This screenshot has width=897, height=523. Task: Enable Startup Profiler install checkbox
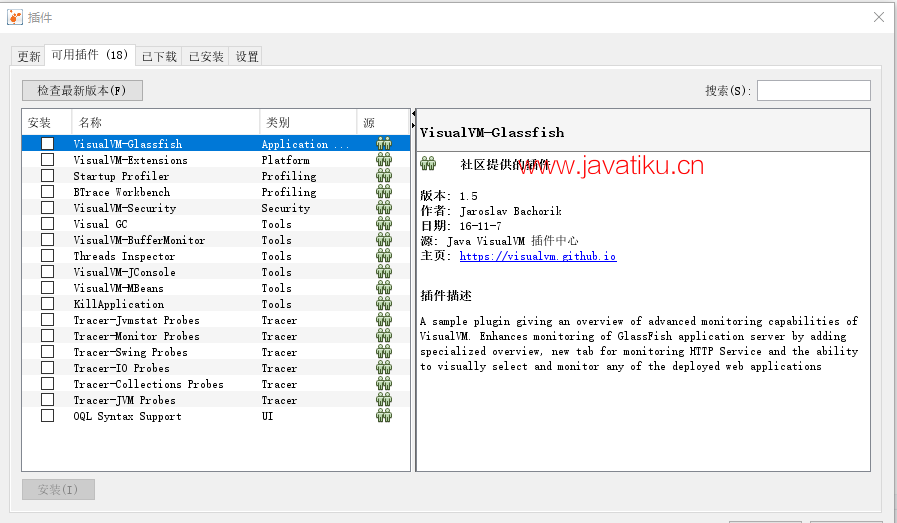47,176
